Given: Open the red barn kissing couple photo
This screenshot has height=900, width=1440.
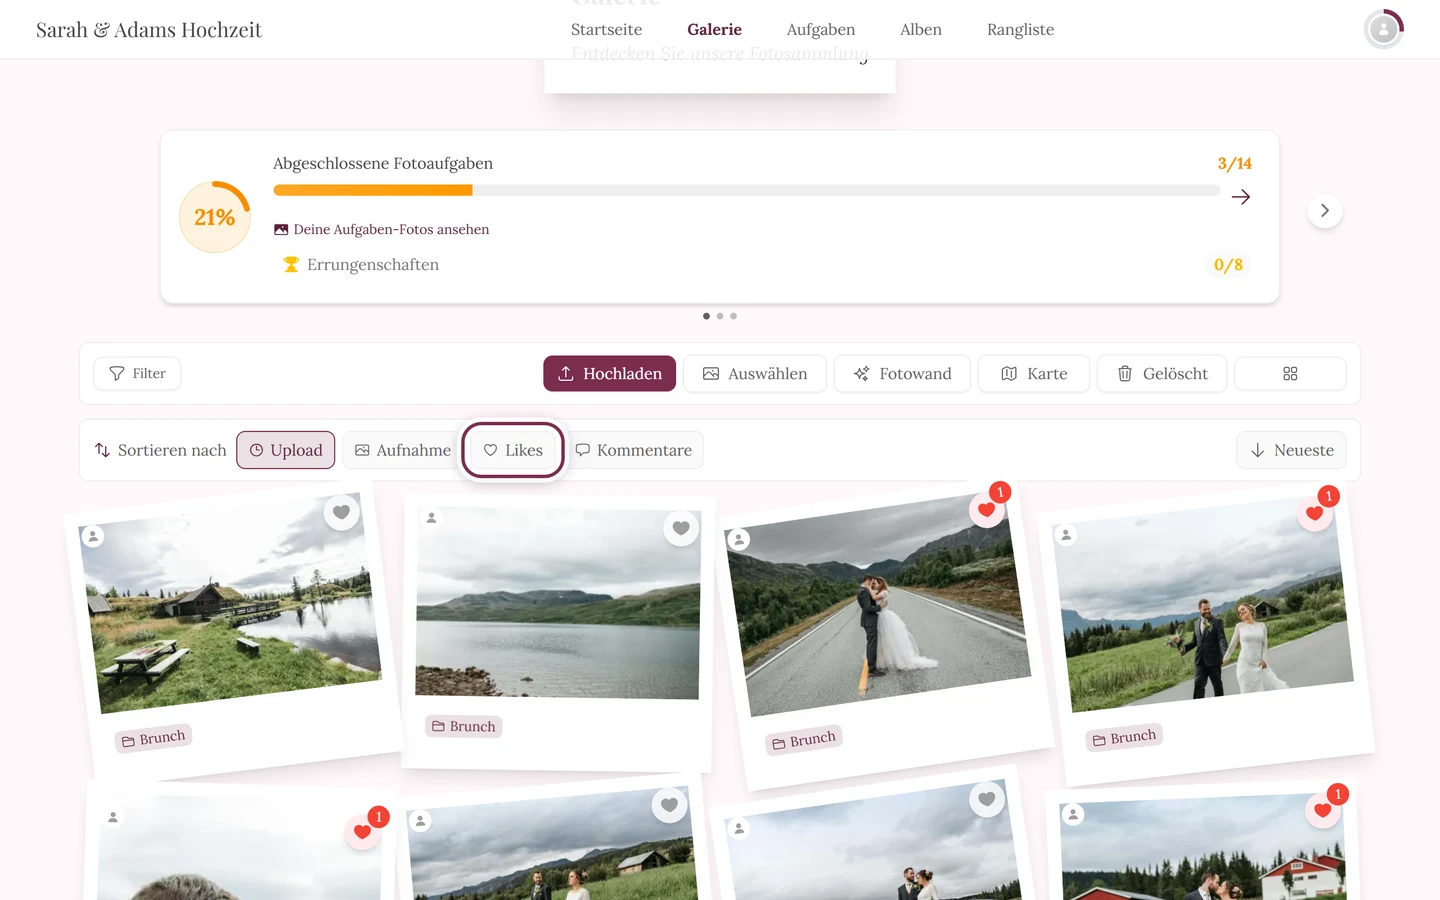Looking at the screenshot, I should 1203,848.
